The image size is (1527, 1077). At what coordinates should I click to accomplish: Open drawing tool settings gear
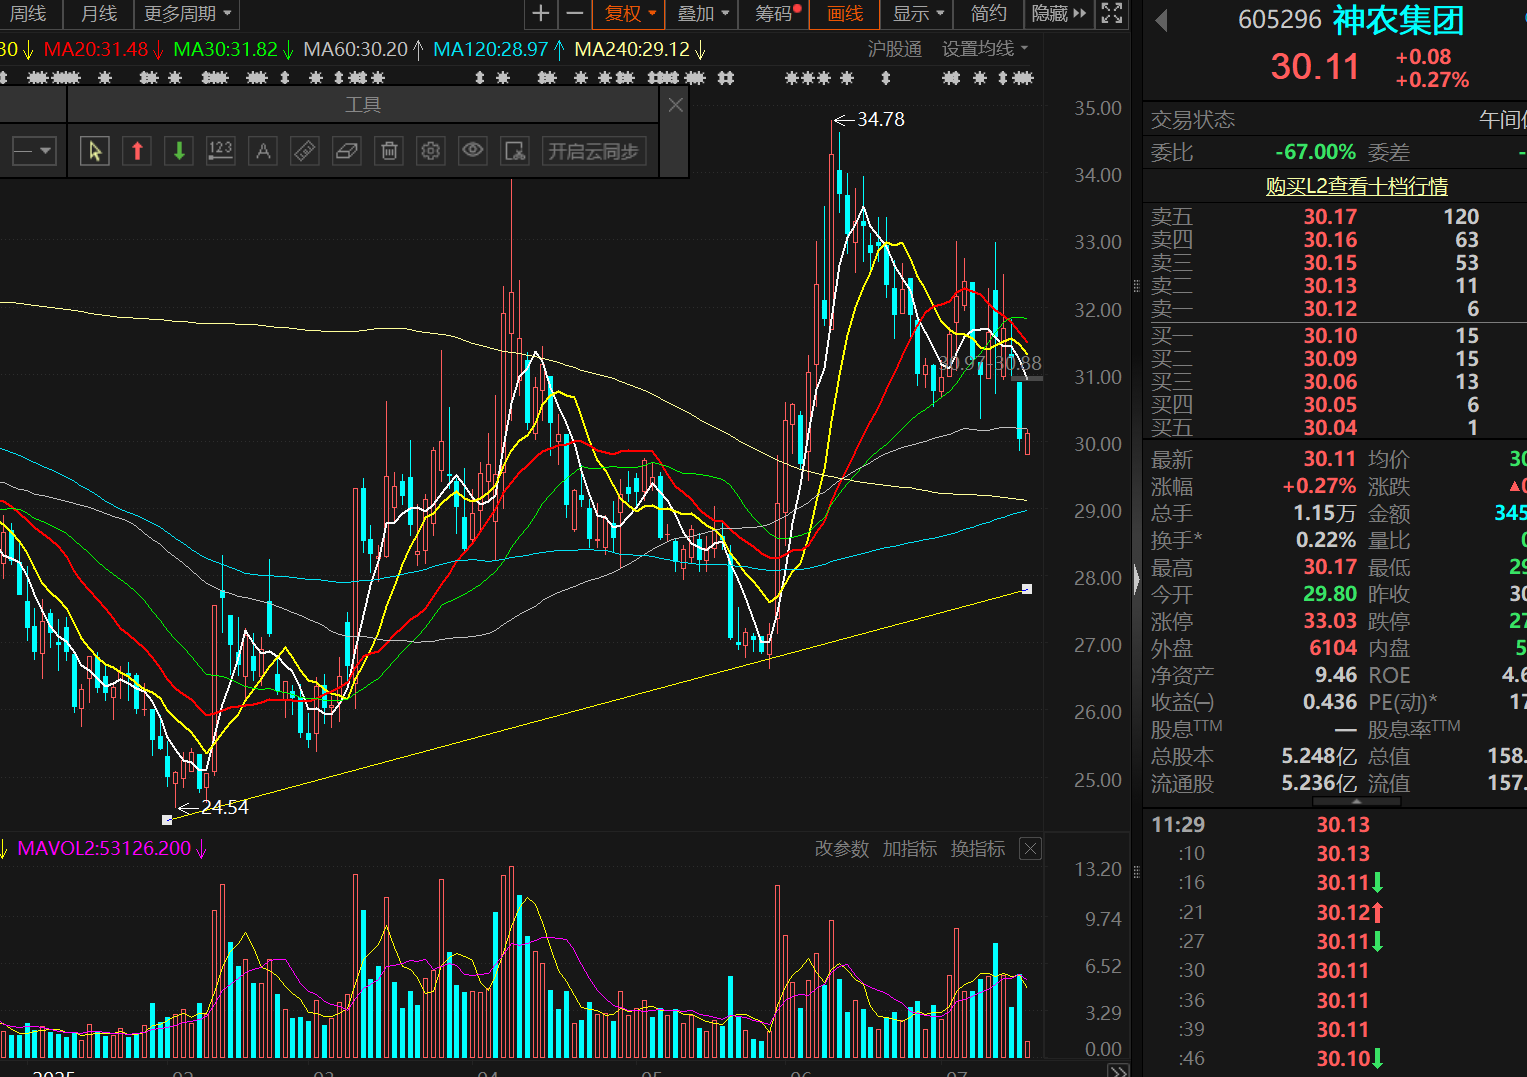[x=431, y=151]
